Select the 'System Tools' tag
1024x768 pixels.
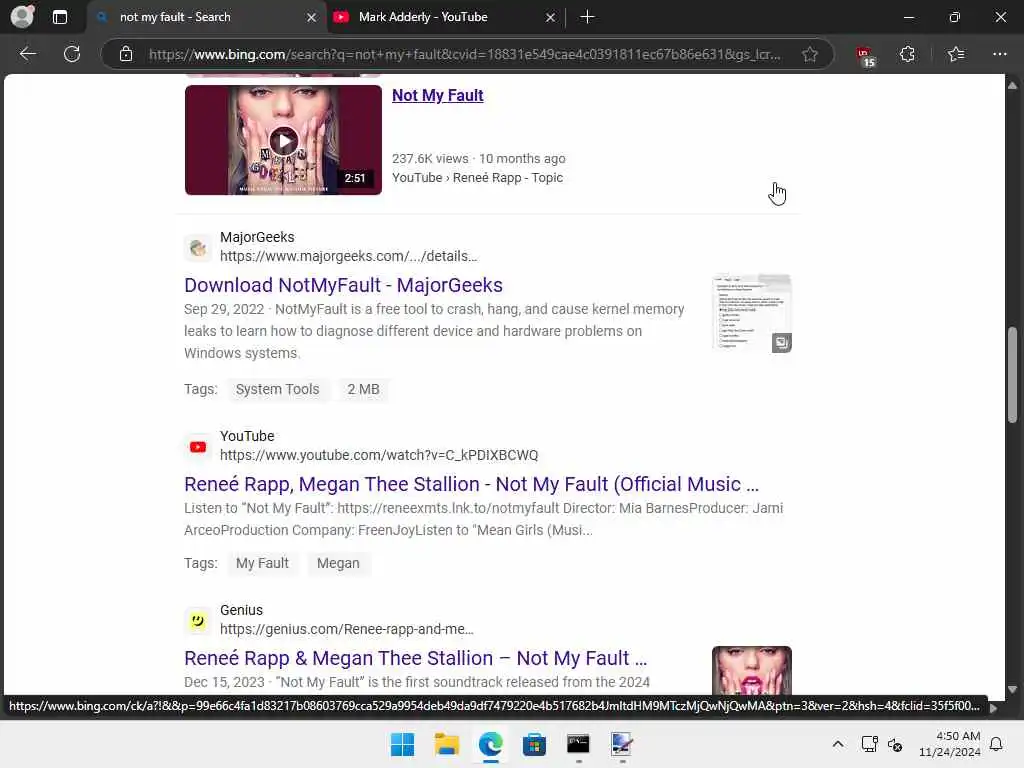click(278, 389)
